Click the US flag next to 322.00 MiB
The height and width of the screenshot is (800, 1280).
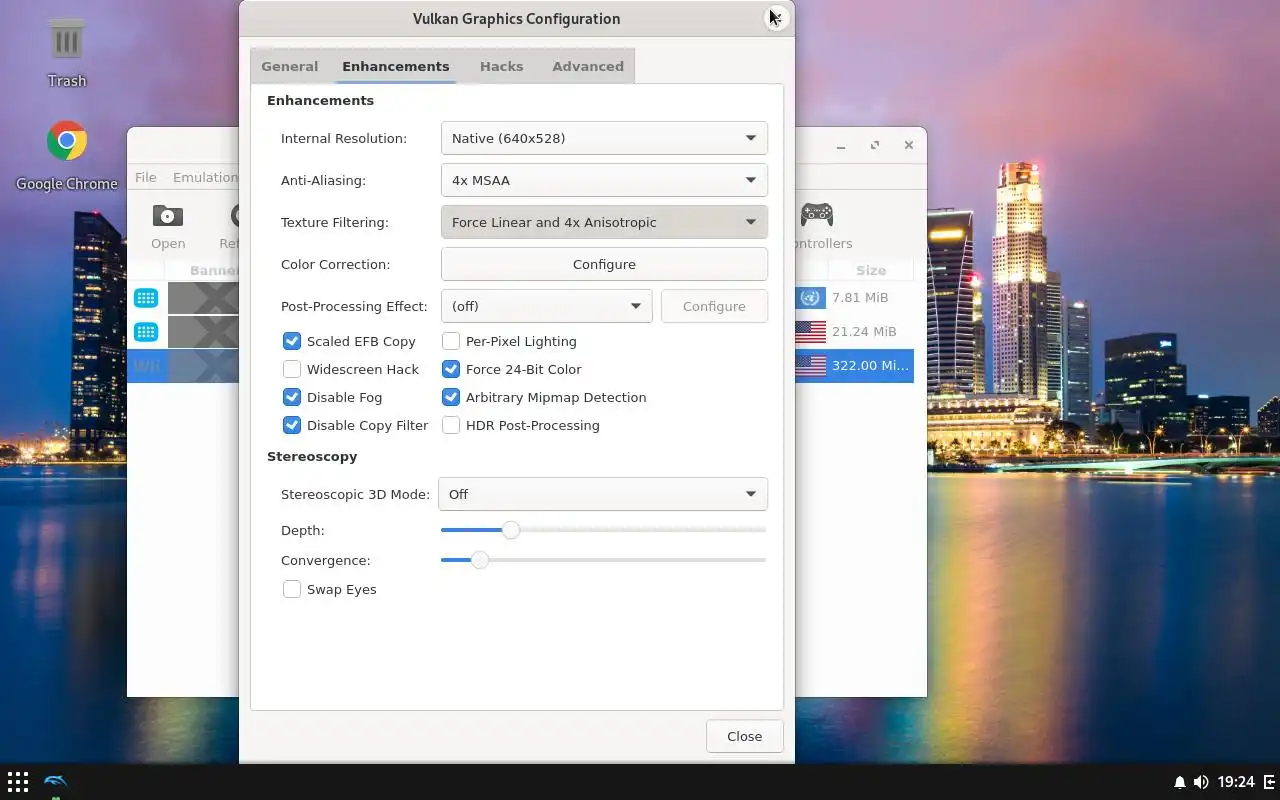click(811, 366)
